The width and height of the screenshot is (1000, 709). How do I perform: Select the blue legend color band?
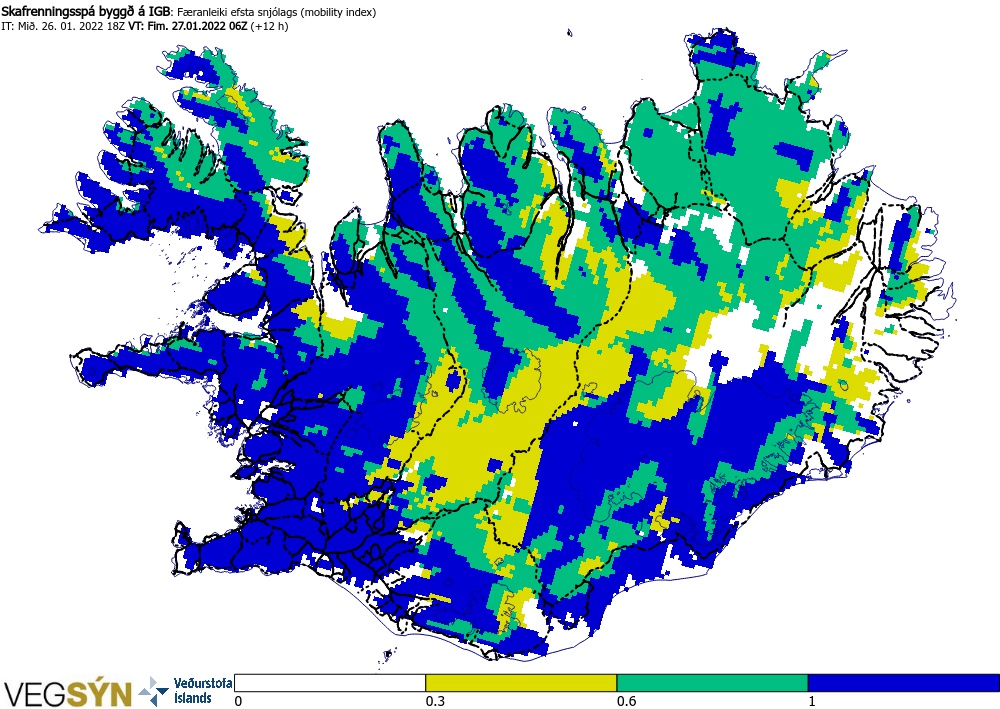click(904, 683)
